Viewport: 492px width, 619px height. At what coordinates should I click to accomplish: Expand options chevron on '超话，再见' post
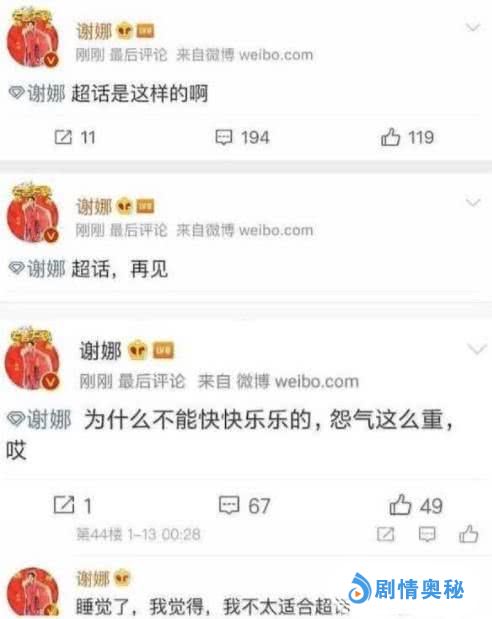click(x=473, y=203)
